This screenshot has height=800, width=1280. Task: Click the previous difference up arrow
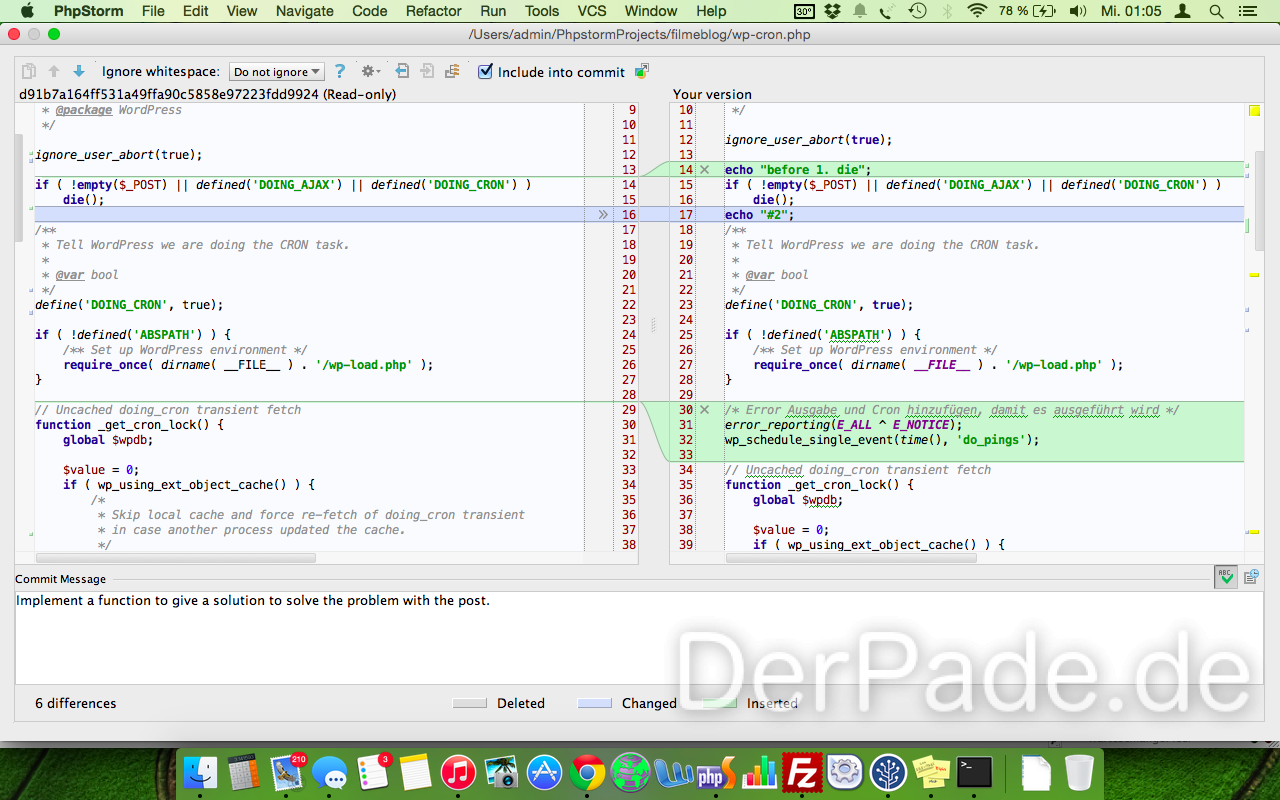54,72
